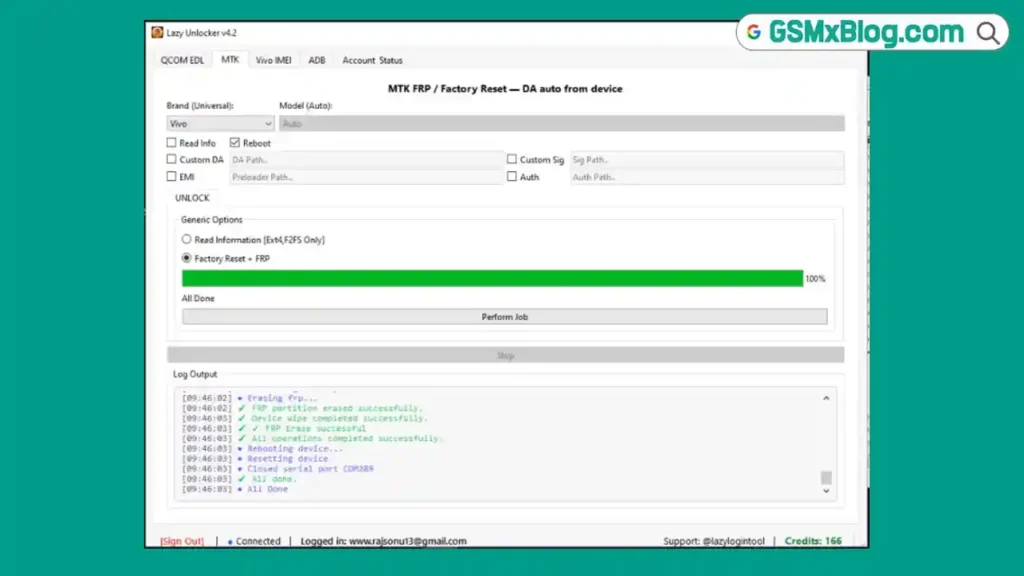Click the Sign Out link

click(x=182, y=541)
